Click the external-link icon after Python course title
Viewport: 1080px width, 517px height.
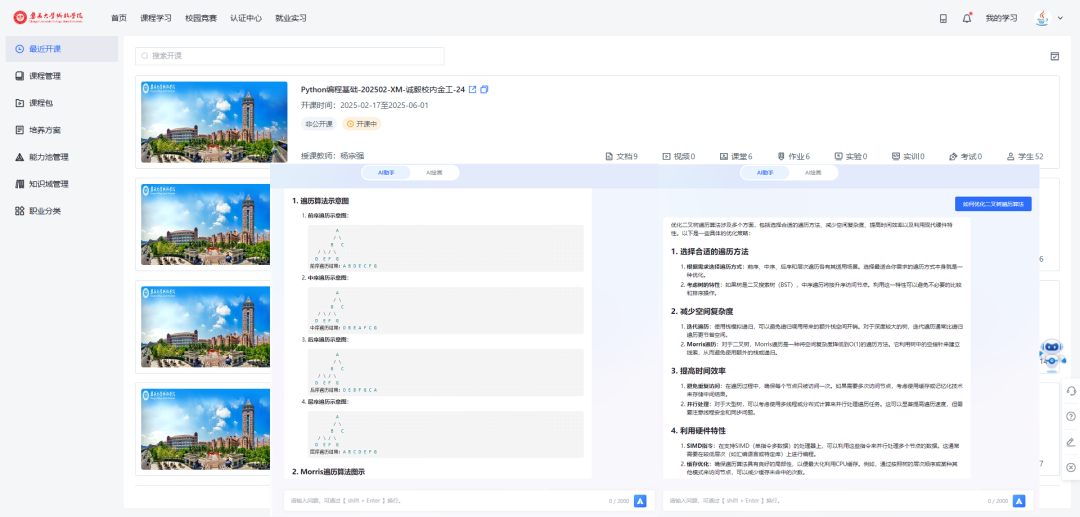472,89
